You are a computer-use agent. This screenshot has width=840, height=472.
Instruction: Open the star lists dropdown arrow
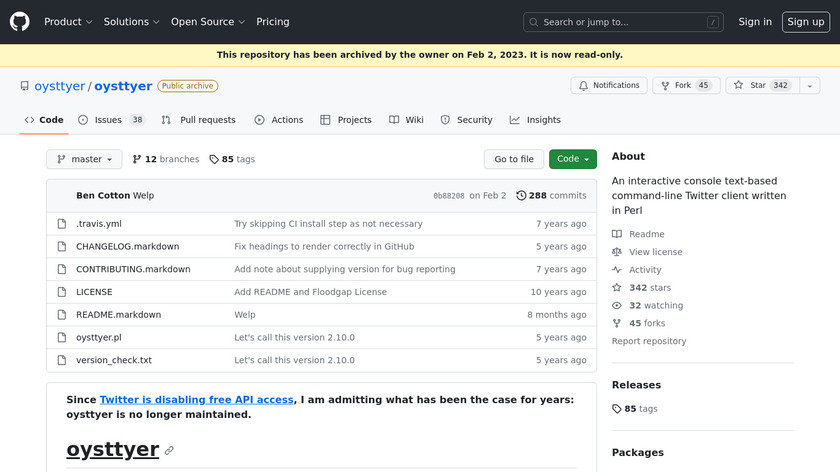[x=809, y=86]
